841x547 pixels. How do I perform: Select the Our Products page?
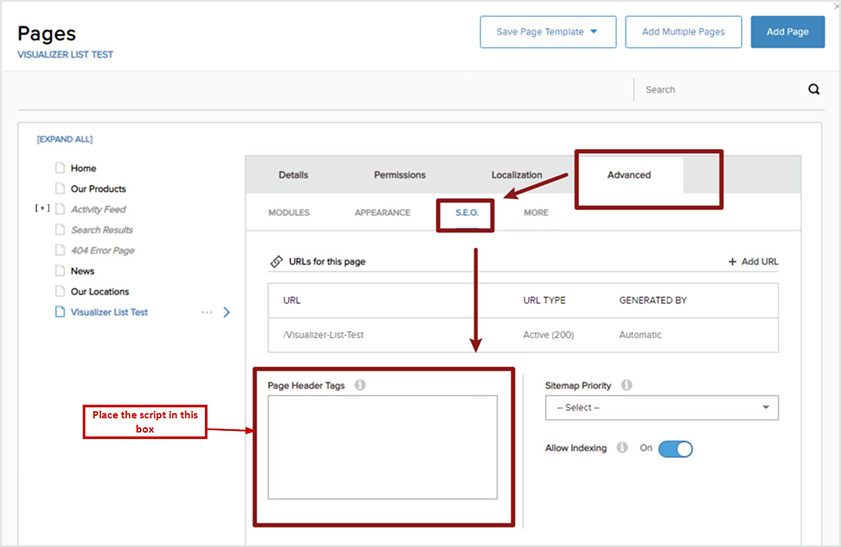tap(98, 189)
